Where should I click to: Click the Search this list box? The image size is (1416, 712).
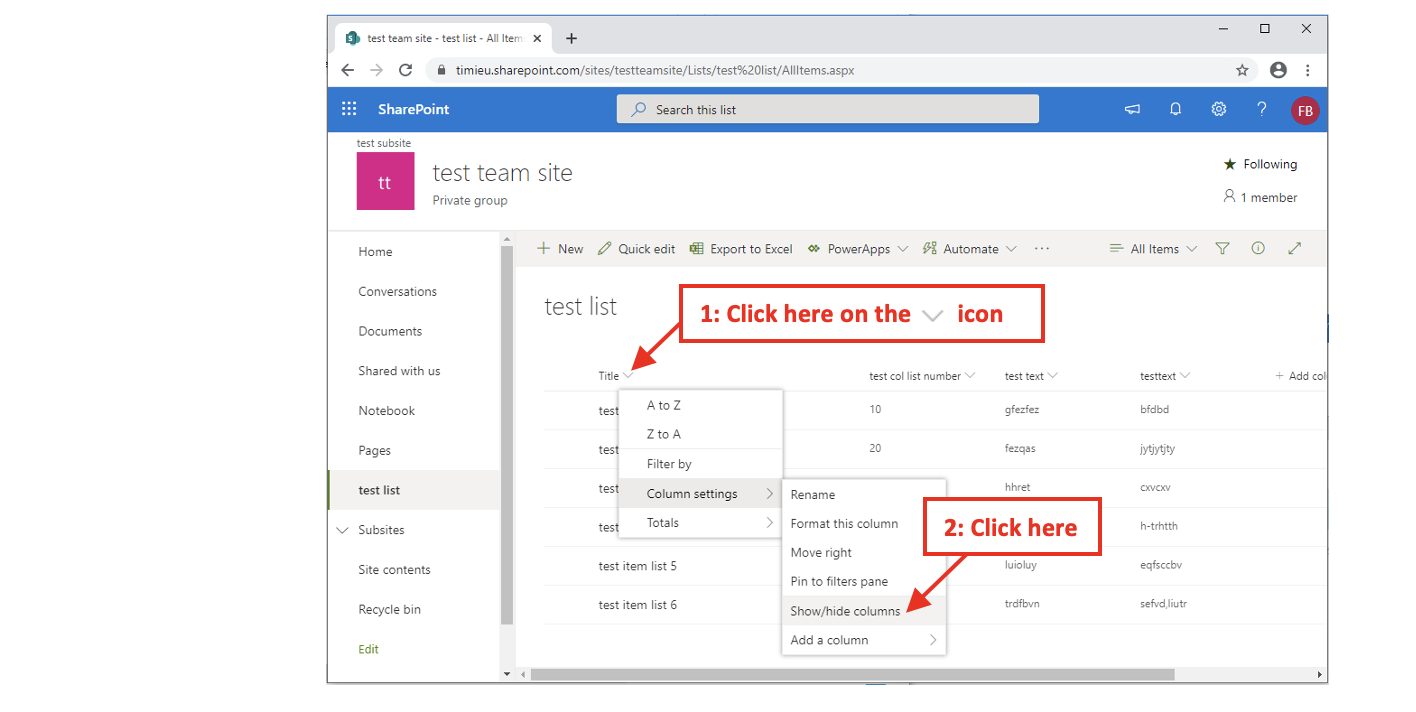point(827,109)
